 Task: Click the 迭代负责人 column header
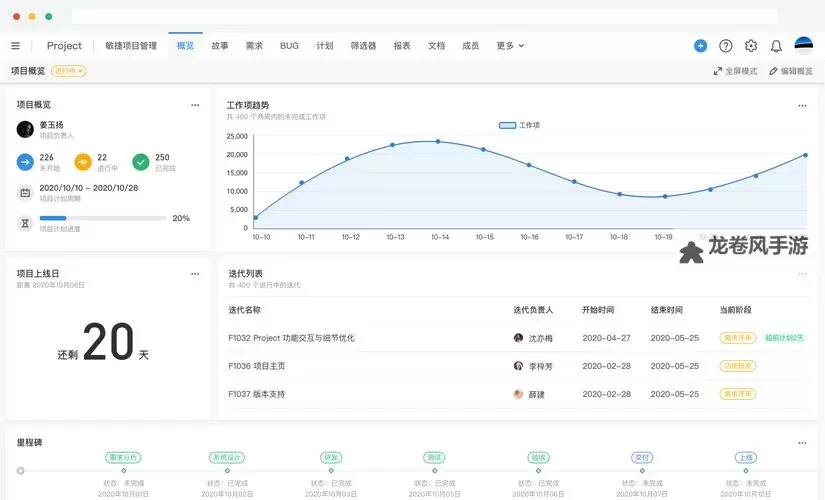533,310
